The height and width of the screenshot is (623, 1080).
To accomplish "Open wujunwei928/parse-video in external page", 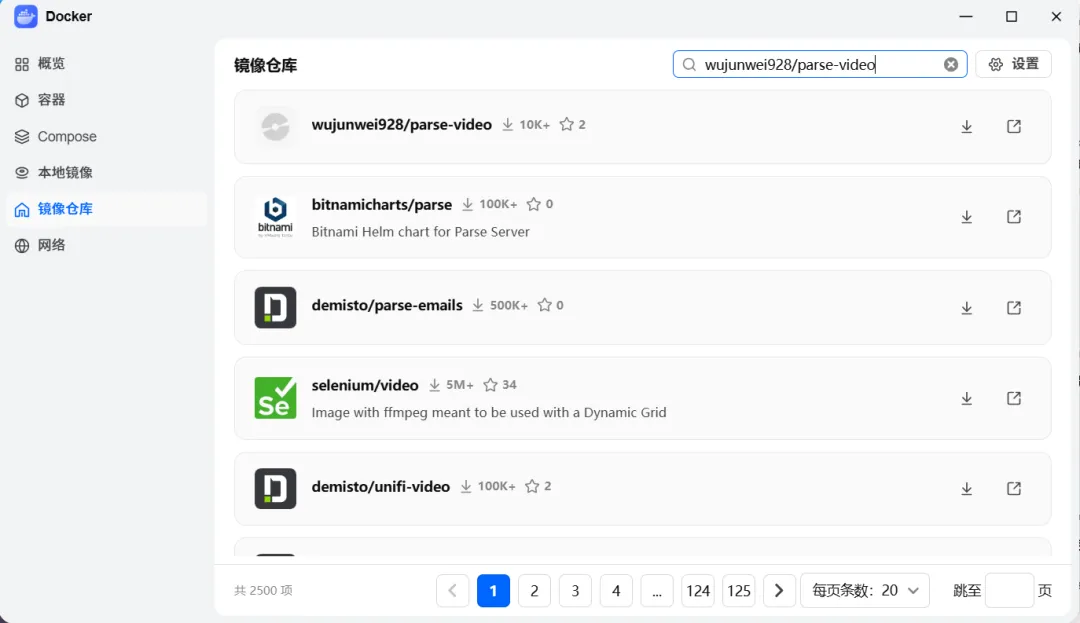I will point(1014,127).
